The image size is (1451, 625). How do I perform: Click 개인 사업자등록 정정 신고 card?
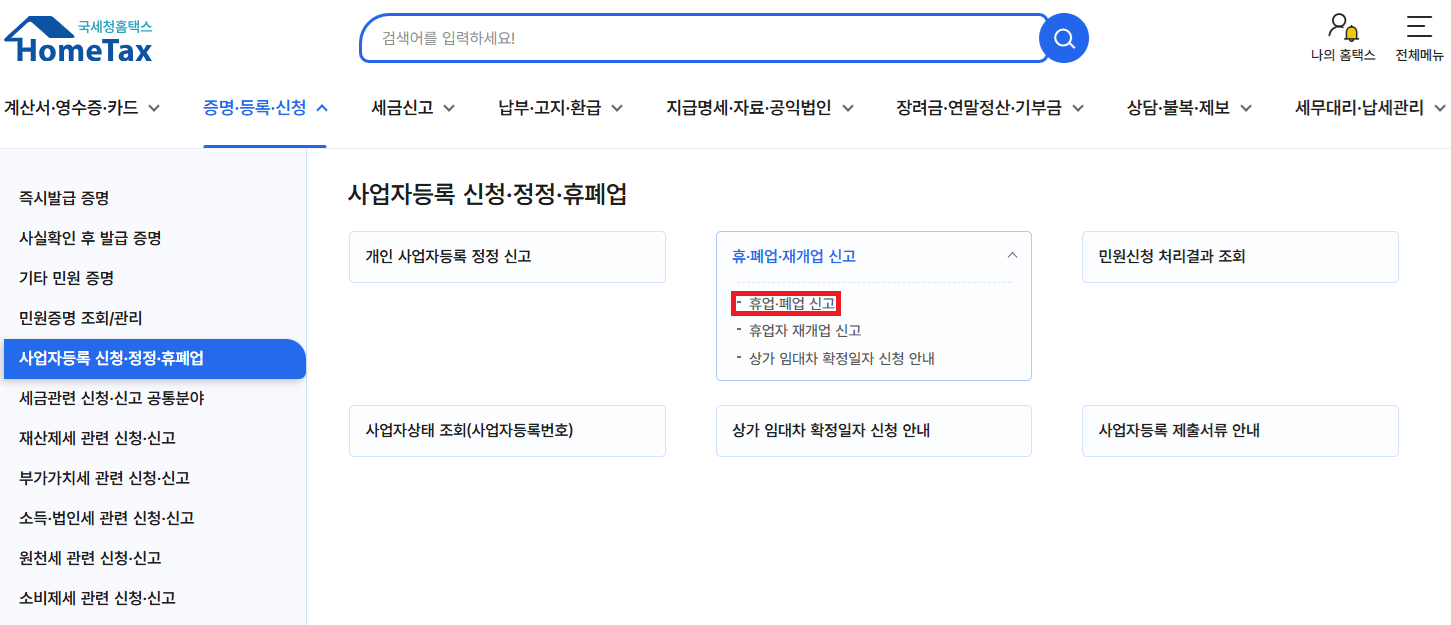click(x=507, y=257)
